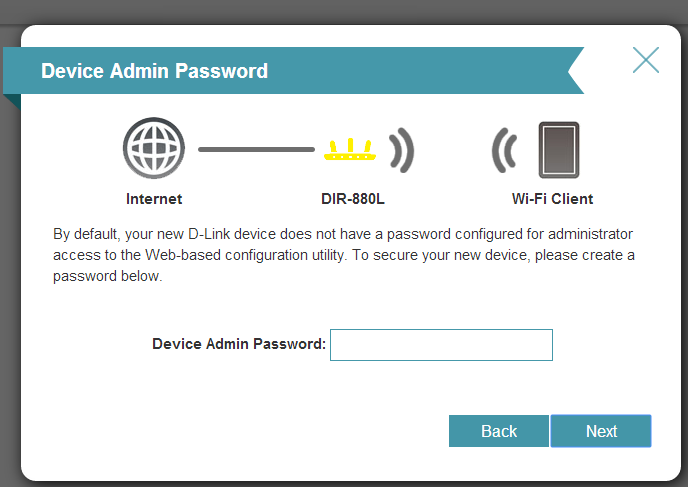Click the yellow DIR-880L router icon
The height and width of the screenshot is (487, 688).
tap(352, 152)
